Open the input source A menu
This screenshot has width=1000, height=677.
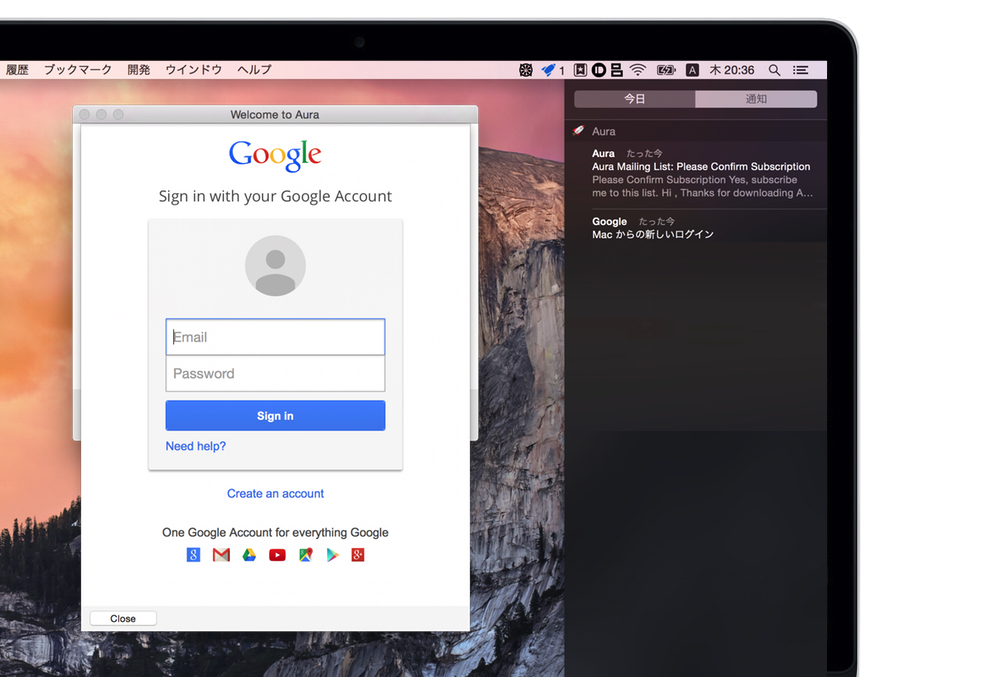click(692, 70)
